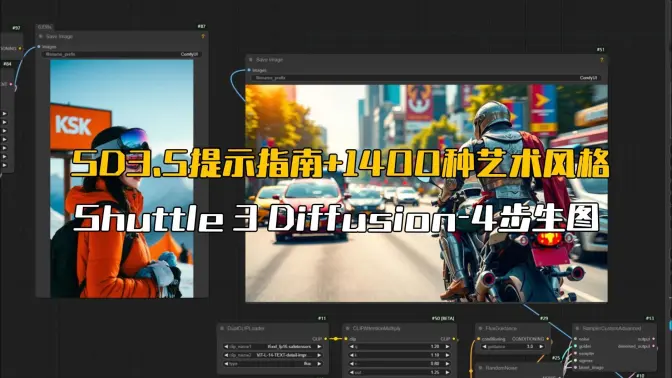Viewport: 672px width, 378px height.
Task: Click conditioning input port of FluxGuidance
Action: 478,339
